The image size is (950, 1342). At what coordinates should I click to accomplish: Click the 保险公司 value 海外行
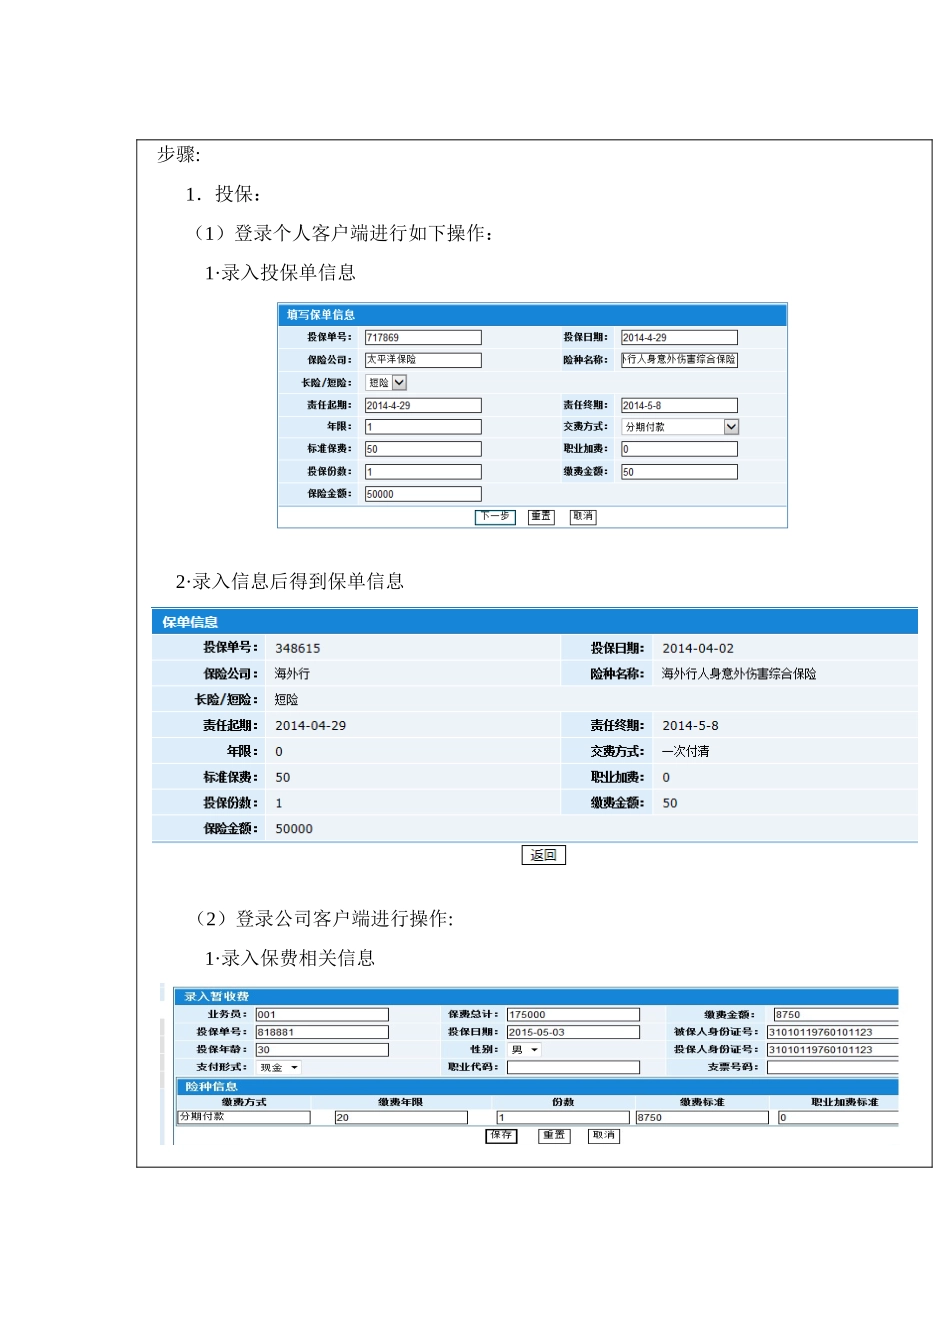pos(292,674)
